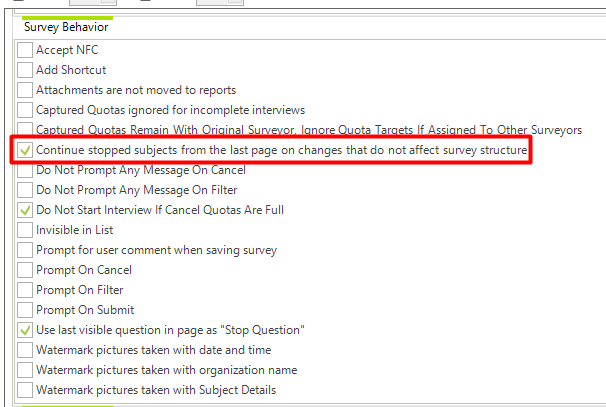Screen dimensions: 606x407
Task: Select the Survey Behavior section header
Action: 66,27
